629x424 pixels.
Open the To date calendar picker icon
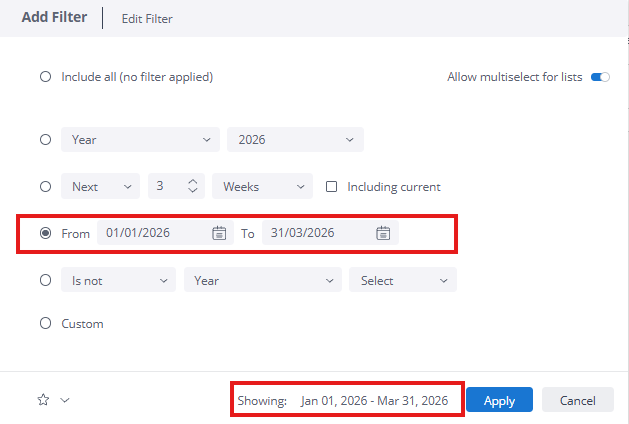pos(383,233)
